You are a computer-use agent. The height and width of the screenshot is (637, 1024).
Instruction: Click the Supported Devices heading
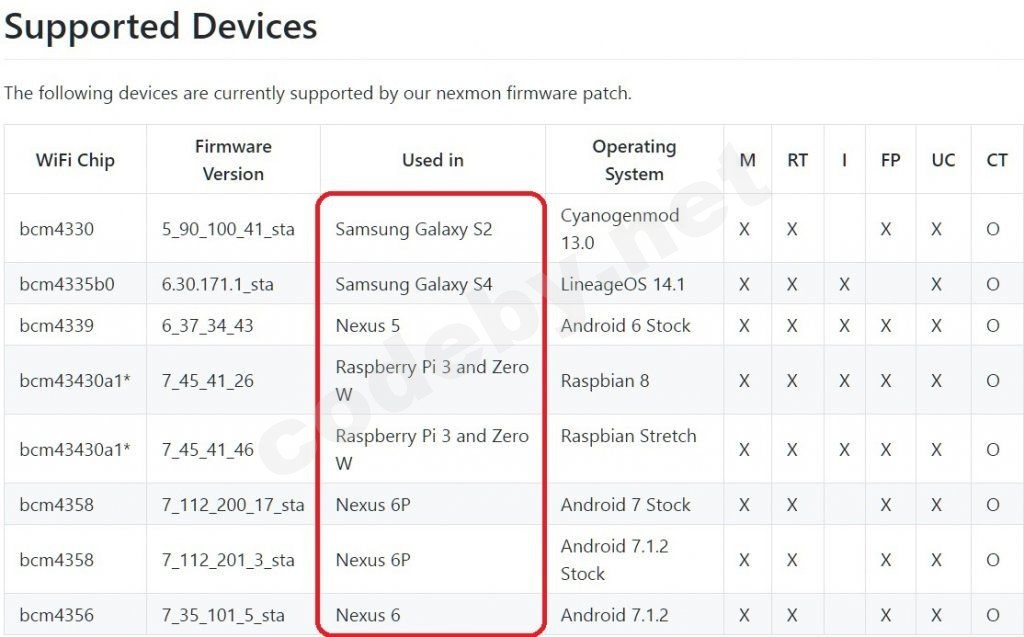pyautogui.click(x=161, y=27)
